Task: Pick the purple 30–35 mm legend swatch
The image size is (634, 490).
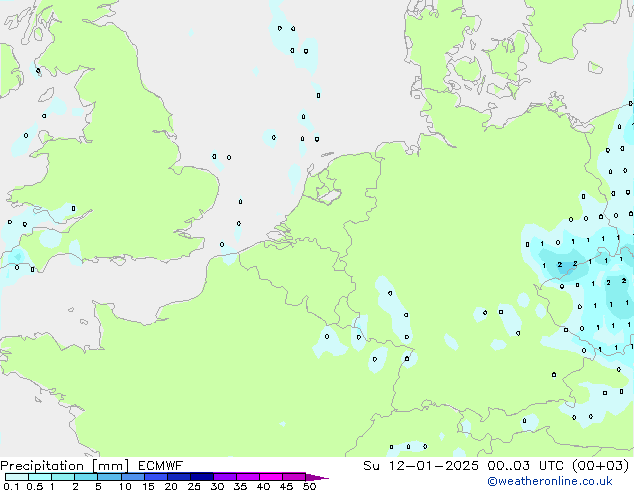Action: (225, 476)
